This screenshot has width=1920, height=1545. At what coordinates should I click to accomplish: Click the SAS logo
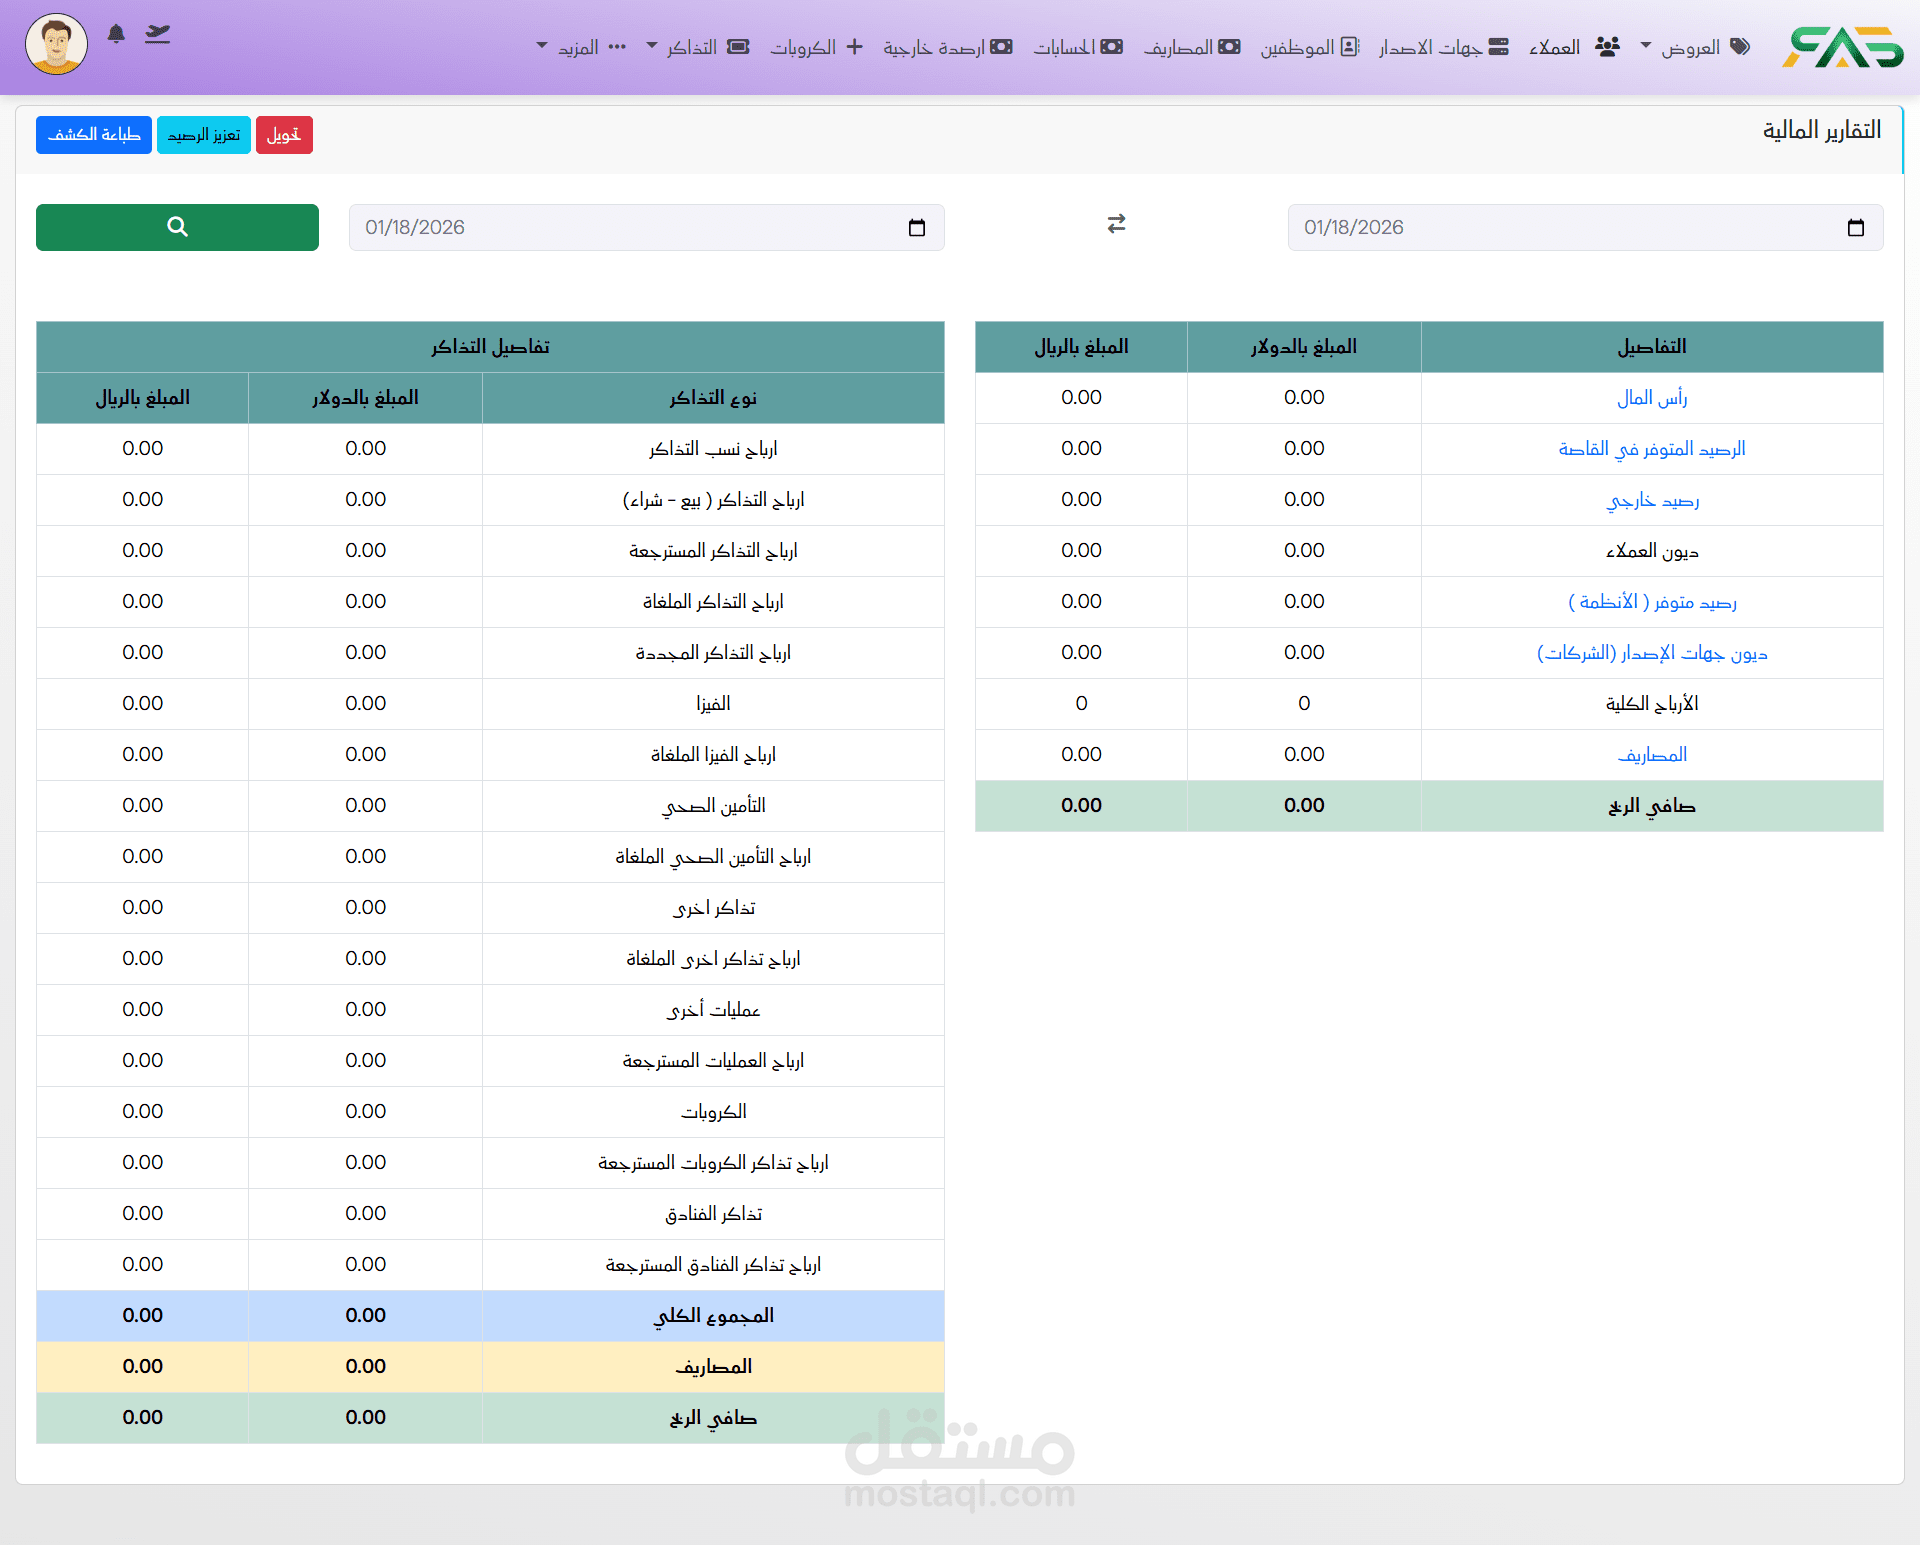pos(1841,47)
